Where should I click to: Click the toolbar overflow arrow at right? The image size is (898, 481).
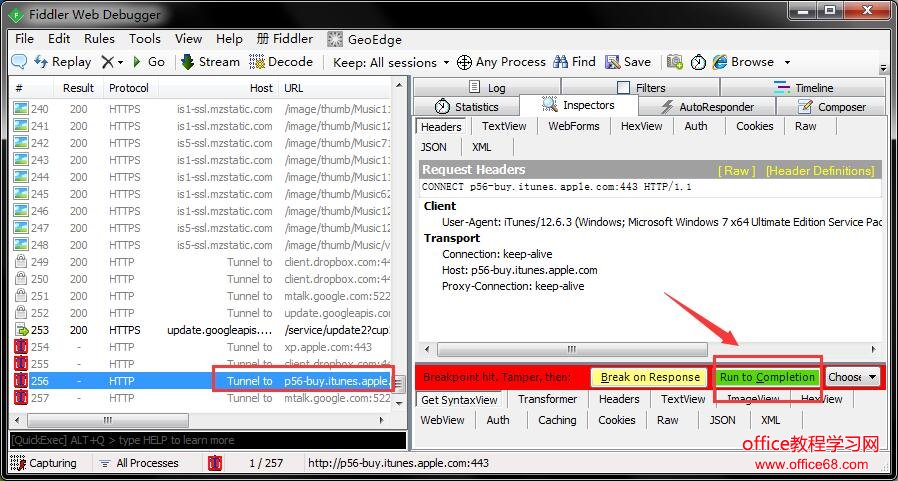tap(883, 68)
